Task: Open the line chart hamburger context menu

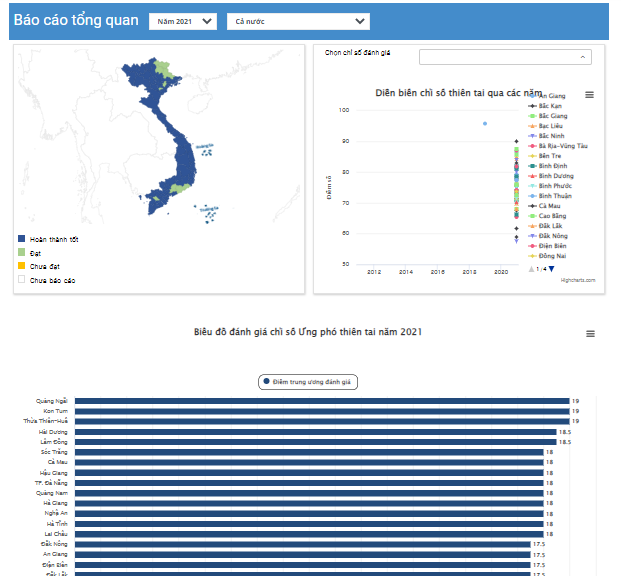Action: [x=589, y=95]
